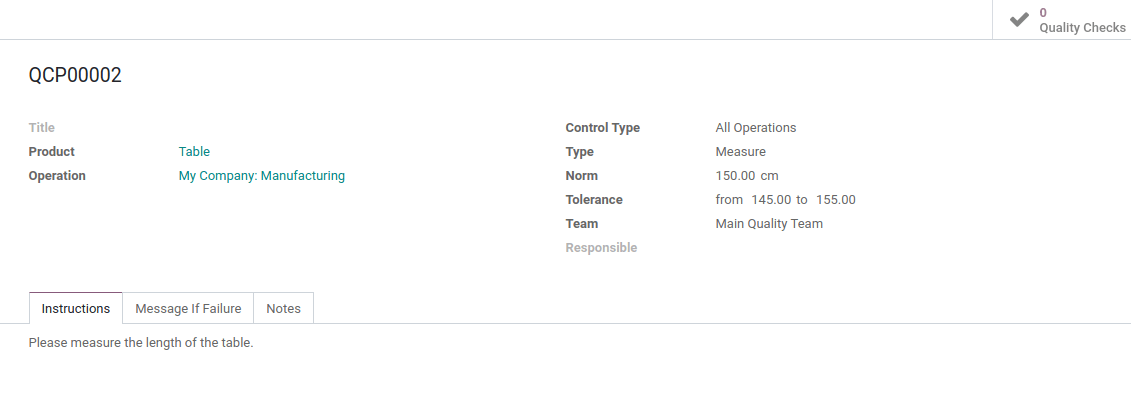
Task: Open My Company: Manufacturing operation link
Action: pyautogui.click(x=262, y=175)
